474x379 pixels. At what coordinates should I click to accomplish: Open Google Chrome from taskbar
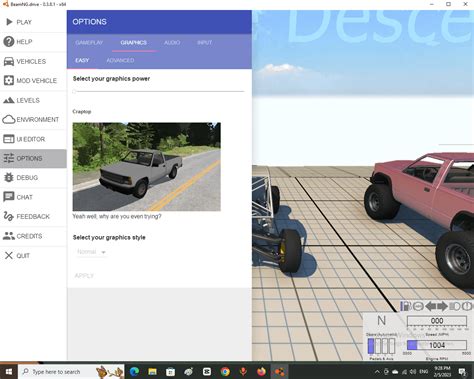tap(225, 371)
